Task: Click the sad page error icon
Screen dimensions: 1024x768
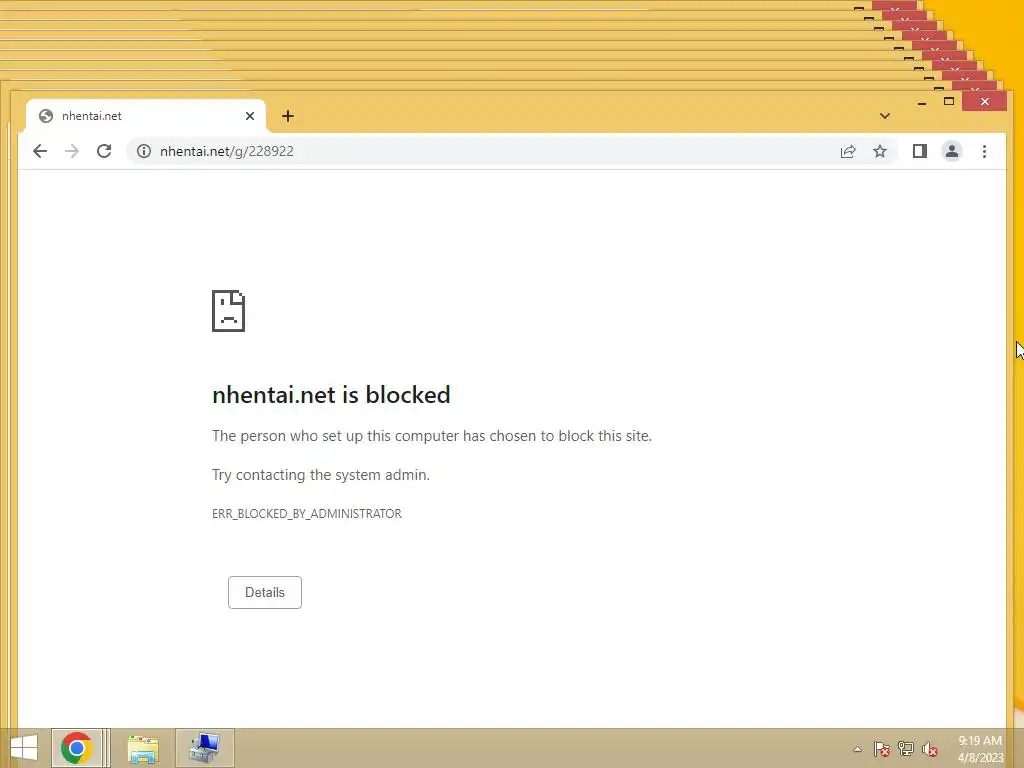Action: (x=229, y=311)
